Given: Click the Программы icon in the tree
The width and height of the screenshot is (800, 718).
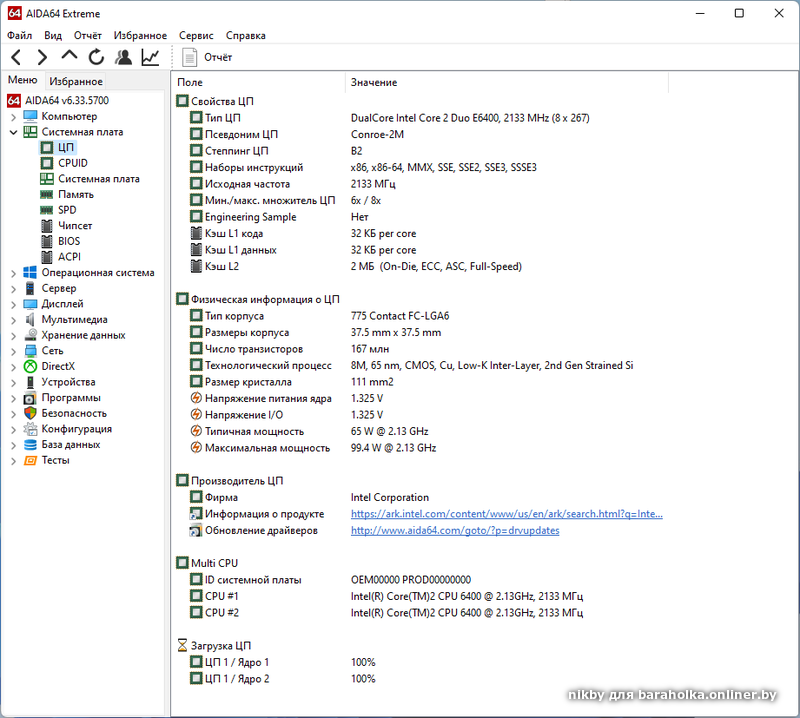Looking at the screenshot, I should 30,398.
